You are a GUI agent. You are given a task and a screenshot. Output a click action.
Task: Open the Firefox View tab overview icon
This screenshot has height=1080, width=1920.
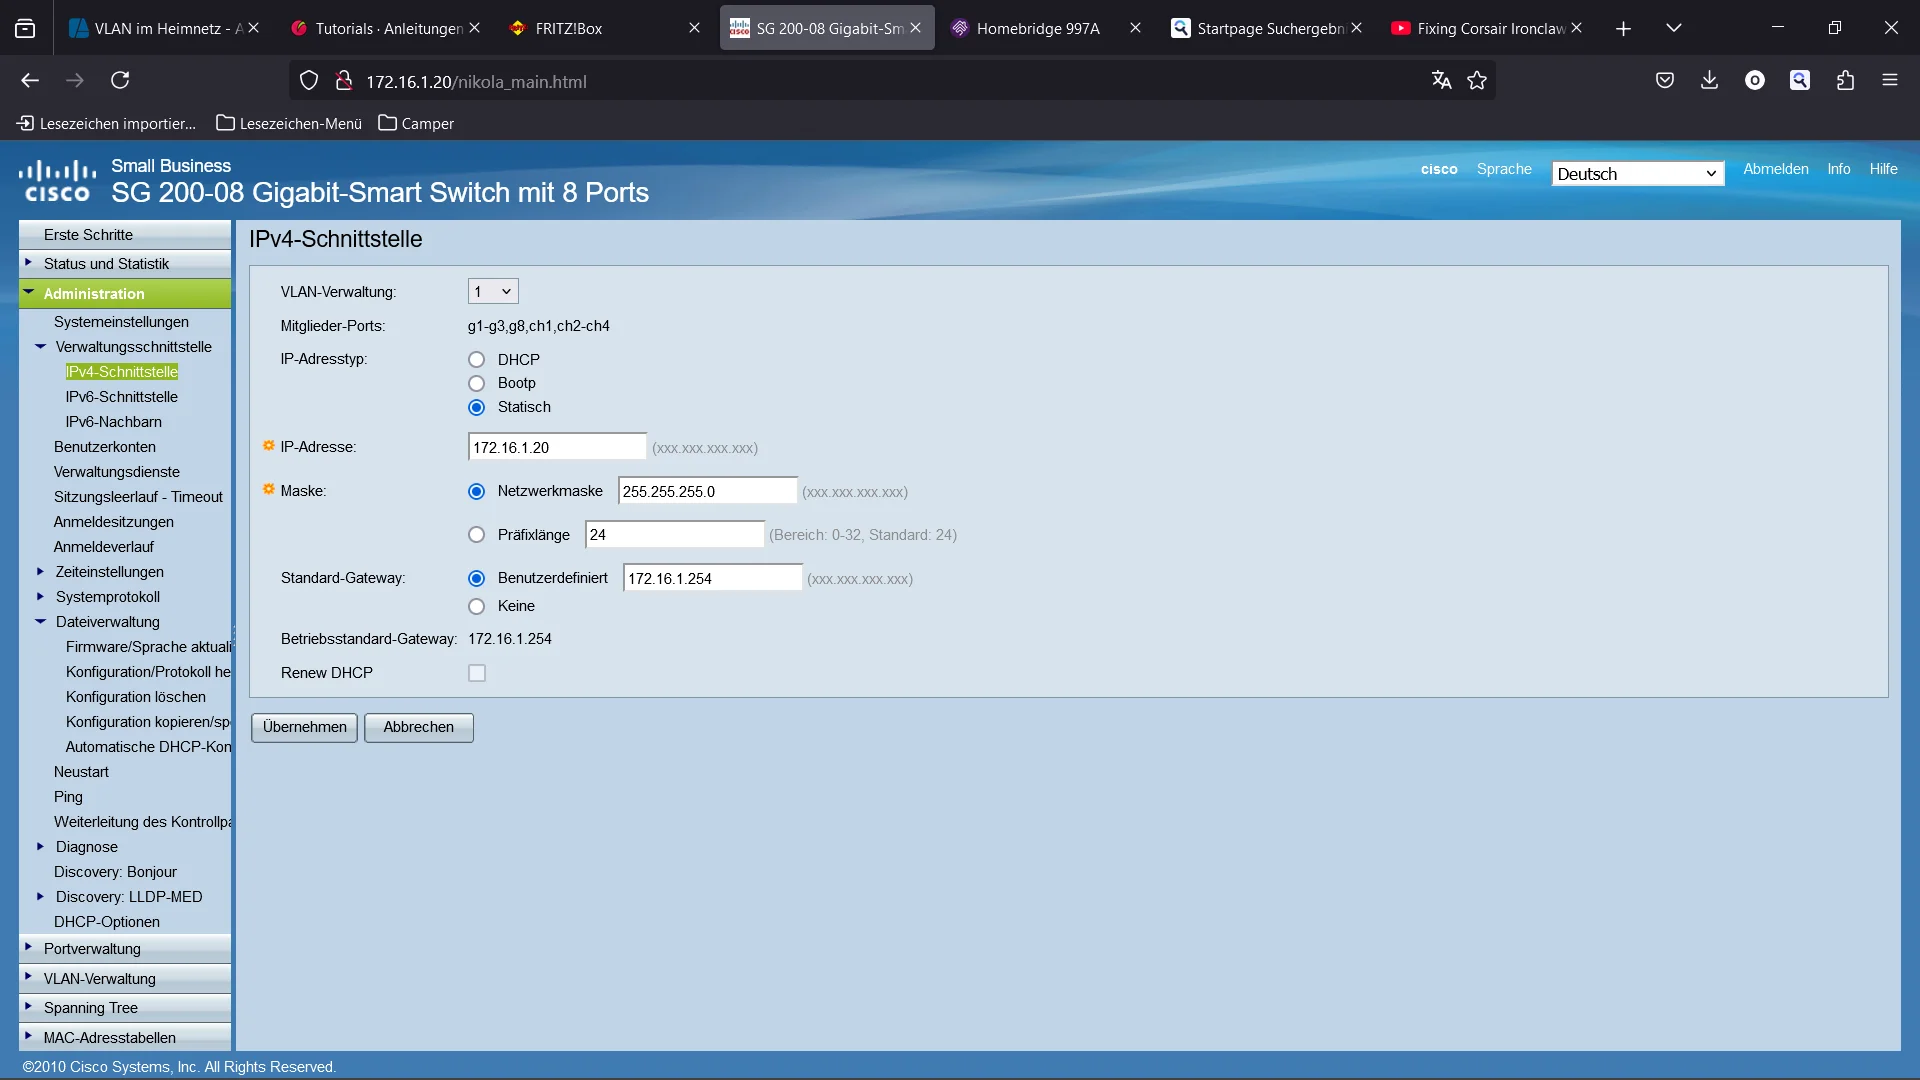(x=25, y=28)
